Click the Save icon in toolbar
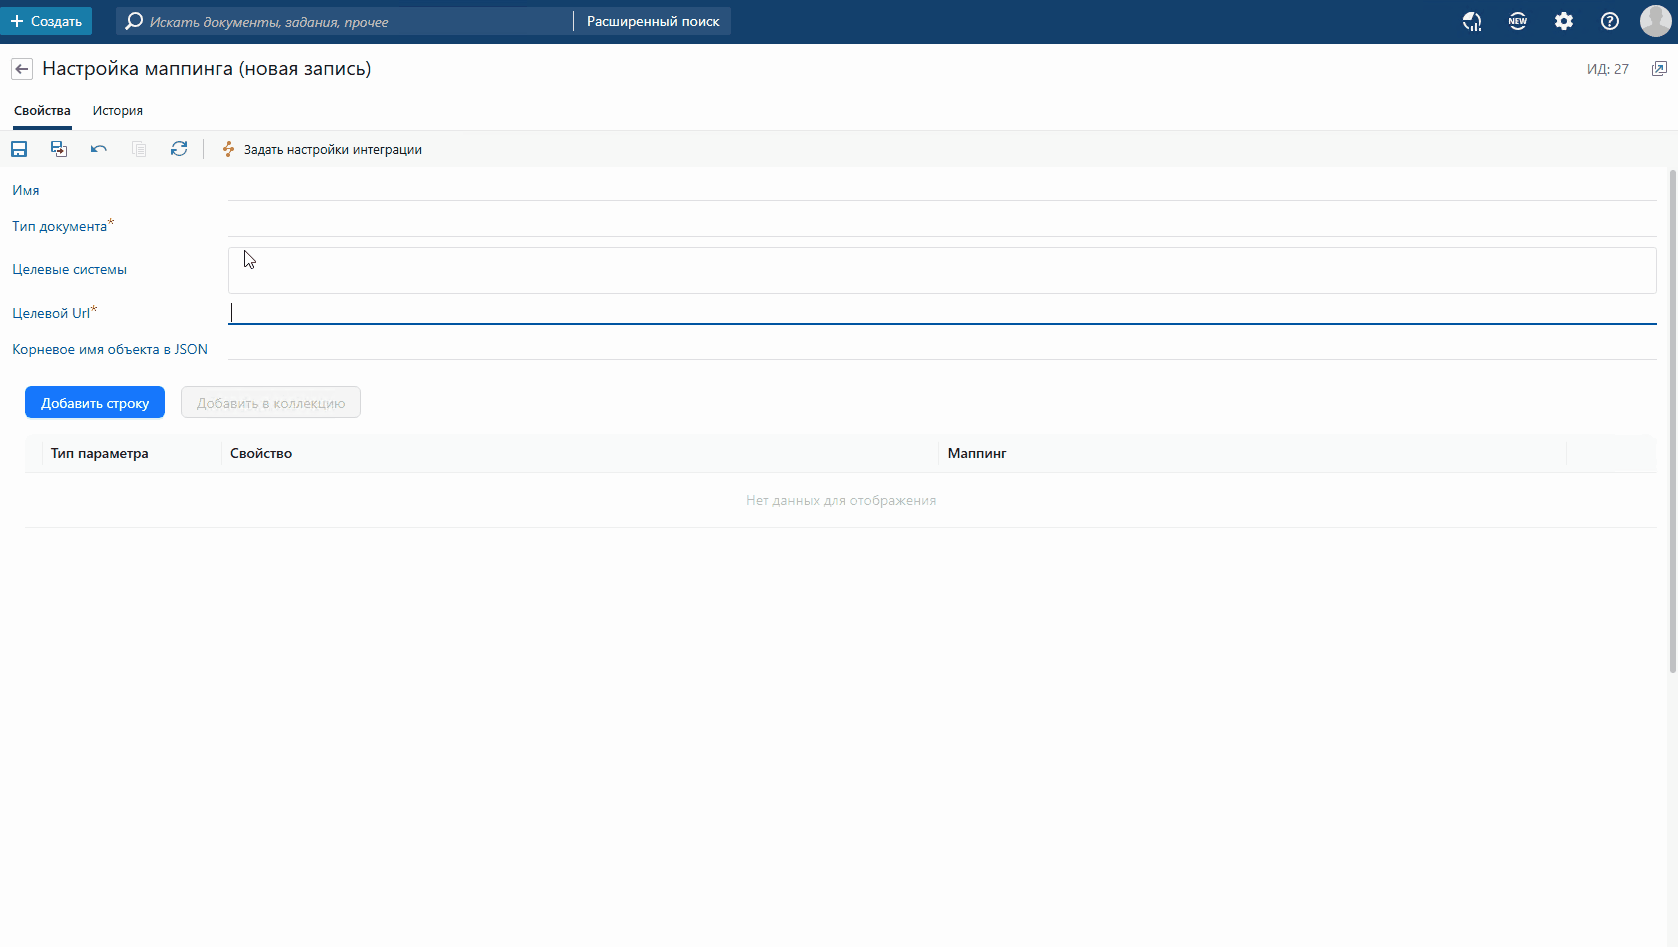Viewport: 1678px width, 947px height. pos(19,149)
